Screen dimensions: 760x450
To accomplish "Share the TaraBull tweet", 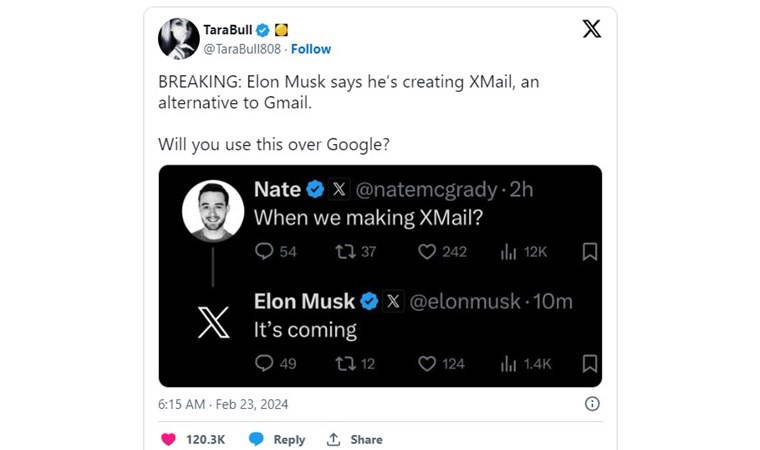I will tap(354, 439).
